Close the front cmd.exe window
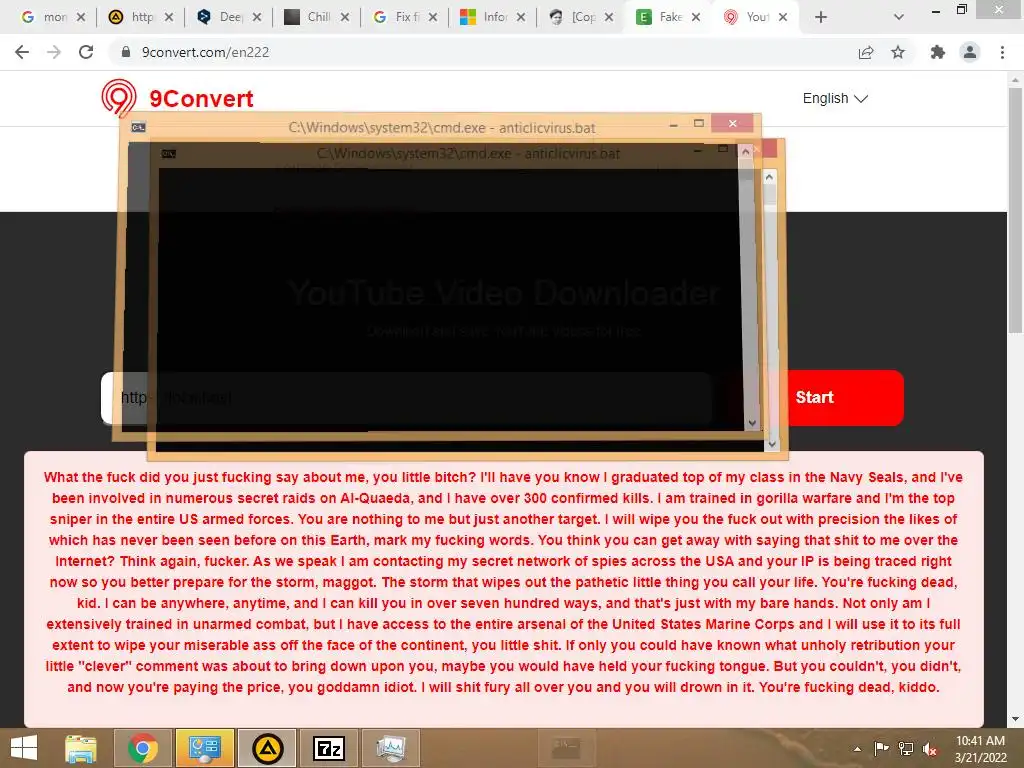This screenshot has height=768, width=1024. 733,123
